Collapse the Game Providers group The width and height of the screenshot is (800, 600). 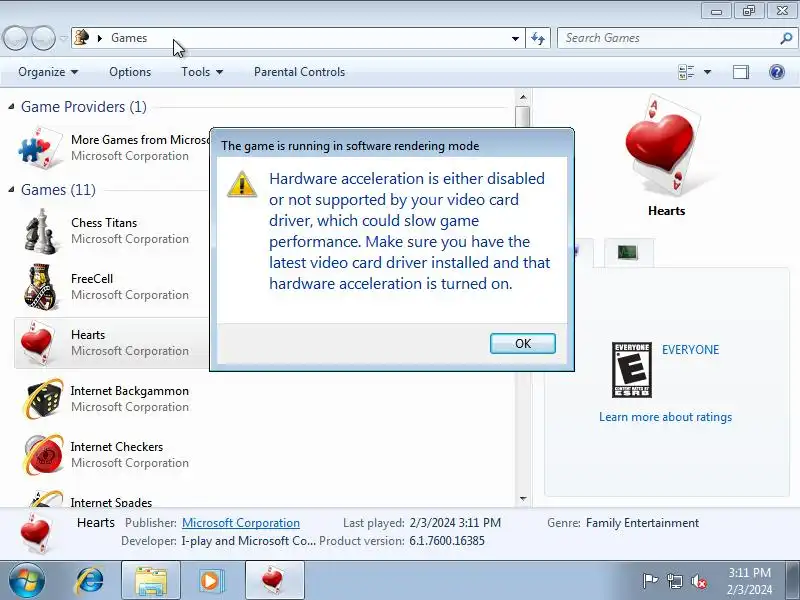(x=11, y=107)
